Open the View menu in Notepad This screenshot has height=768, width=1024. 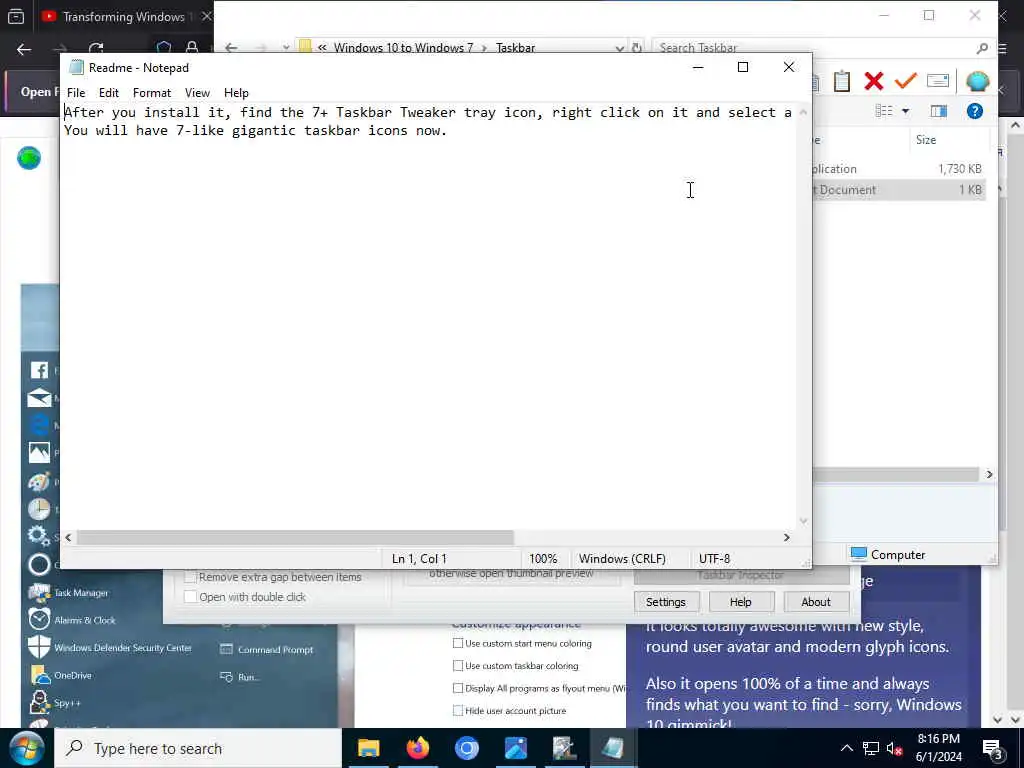click(x=197, y=93)
